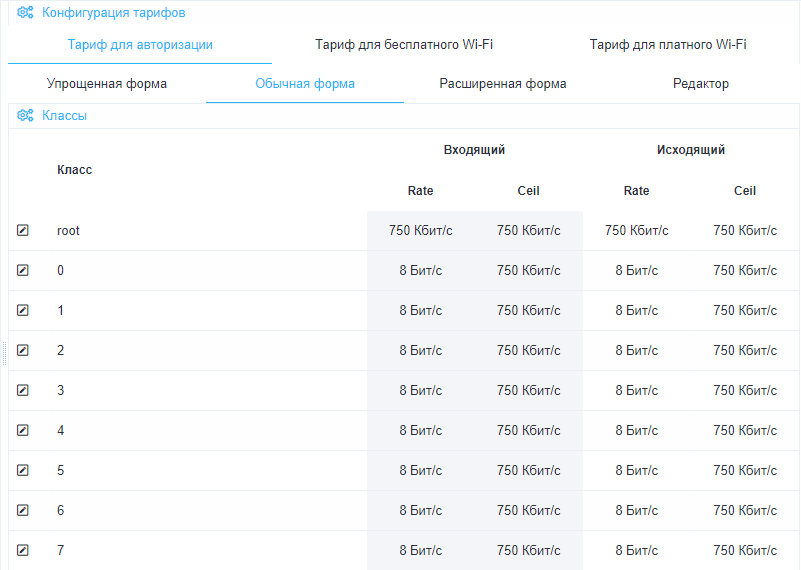Switch to Упрощенная форма tab
801x570 pixels.
coord(107,84)
